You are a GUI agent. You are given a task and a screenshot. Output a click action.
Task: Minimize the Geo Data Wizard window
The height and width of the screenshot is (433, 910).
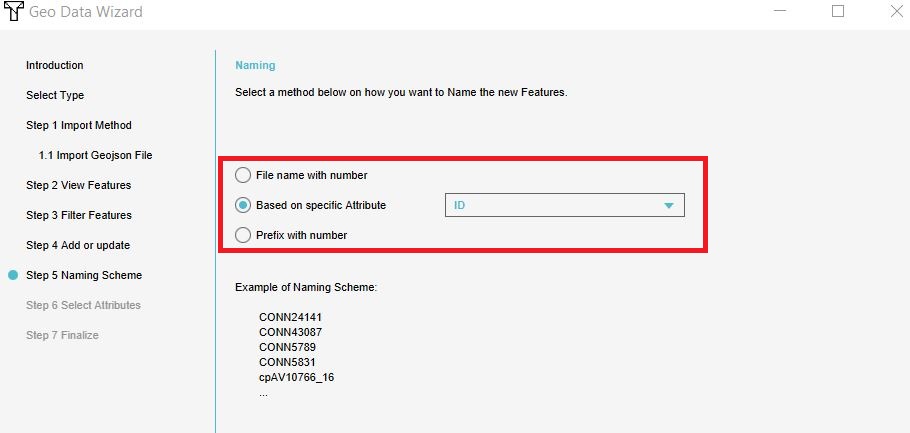pos(780,12)
